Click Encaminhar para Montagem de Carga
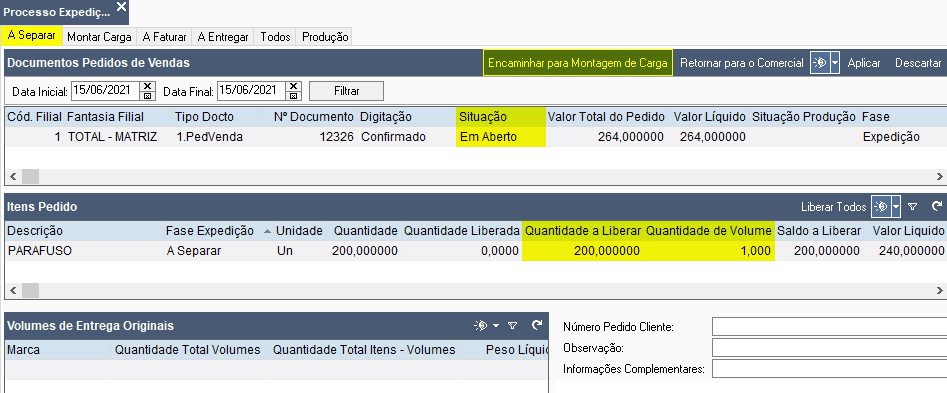The image size is (947, 393). coord(577,63)
